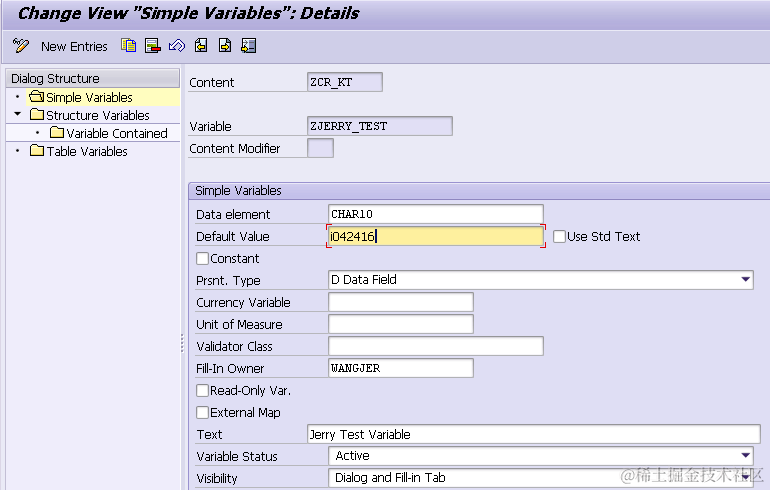770x490 pixels.
Task: Open the Structure Variables tree node
Action: click(97, 115)
